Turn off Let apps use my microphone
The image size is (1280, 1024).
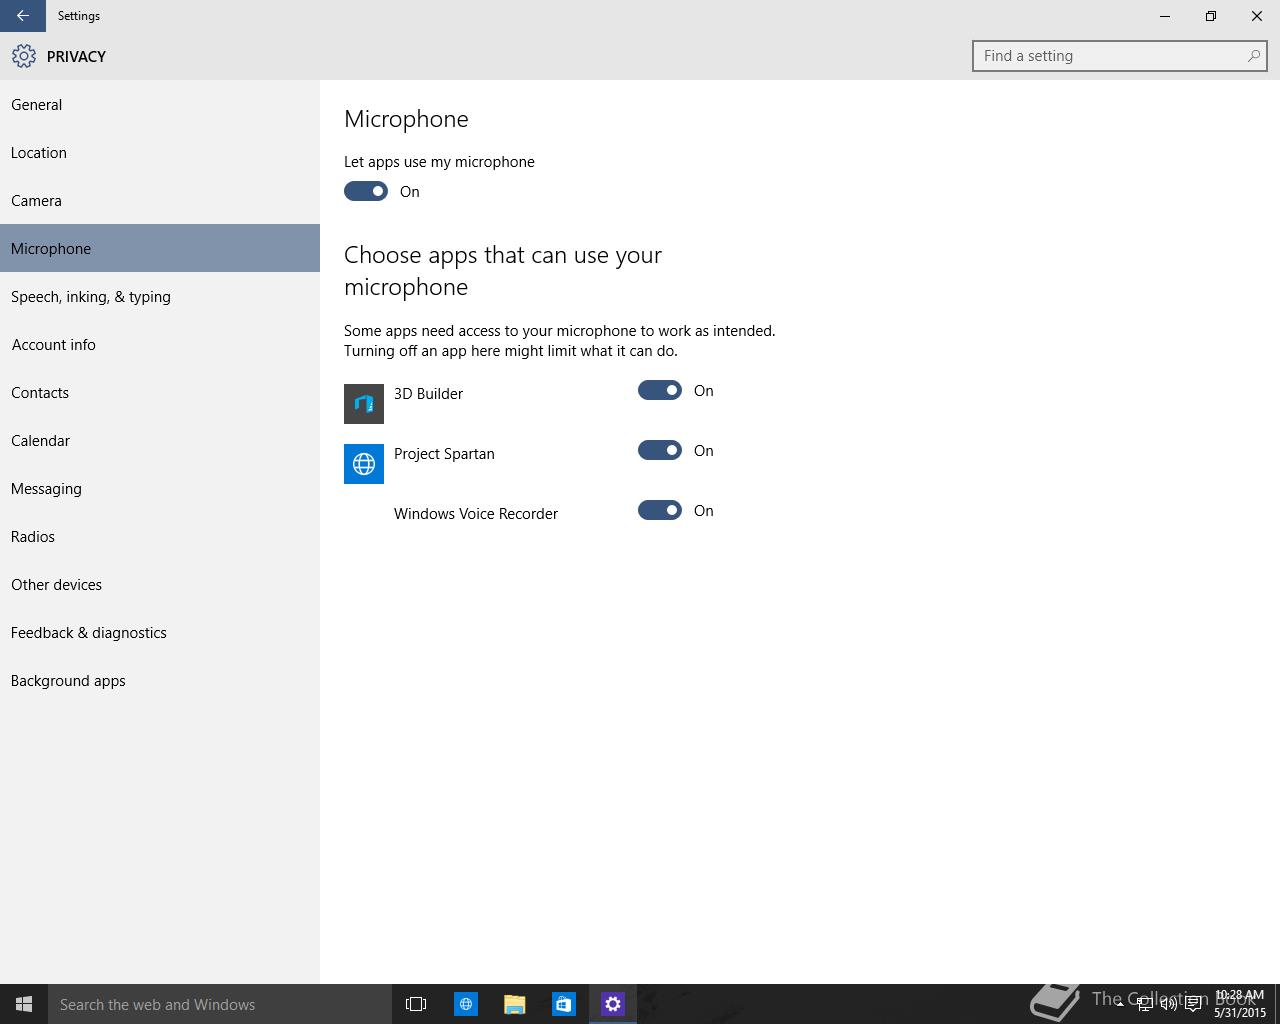pyautogui.click(x=366, y=191)
